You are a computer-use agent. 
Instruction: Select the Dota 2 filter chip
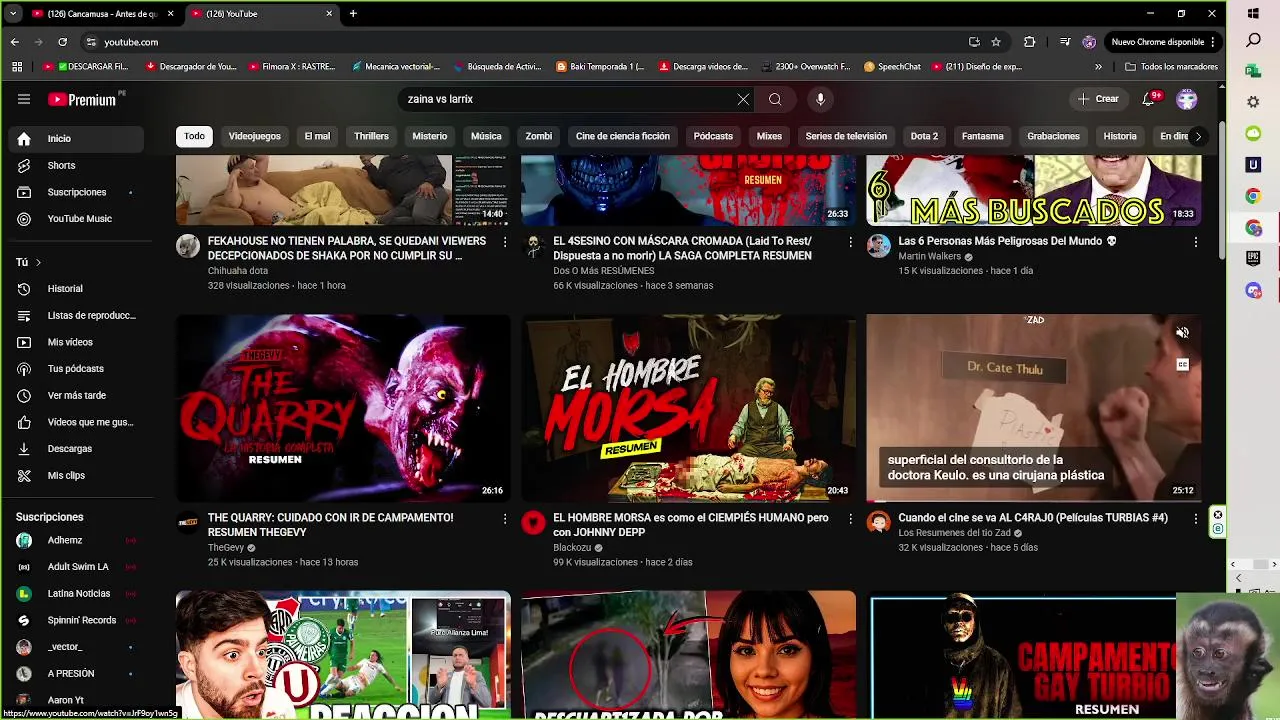924,136
